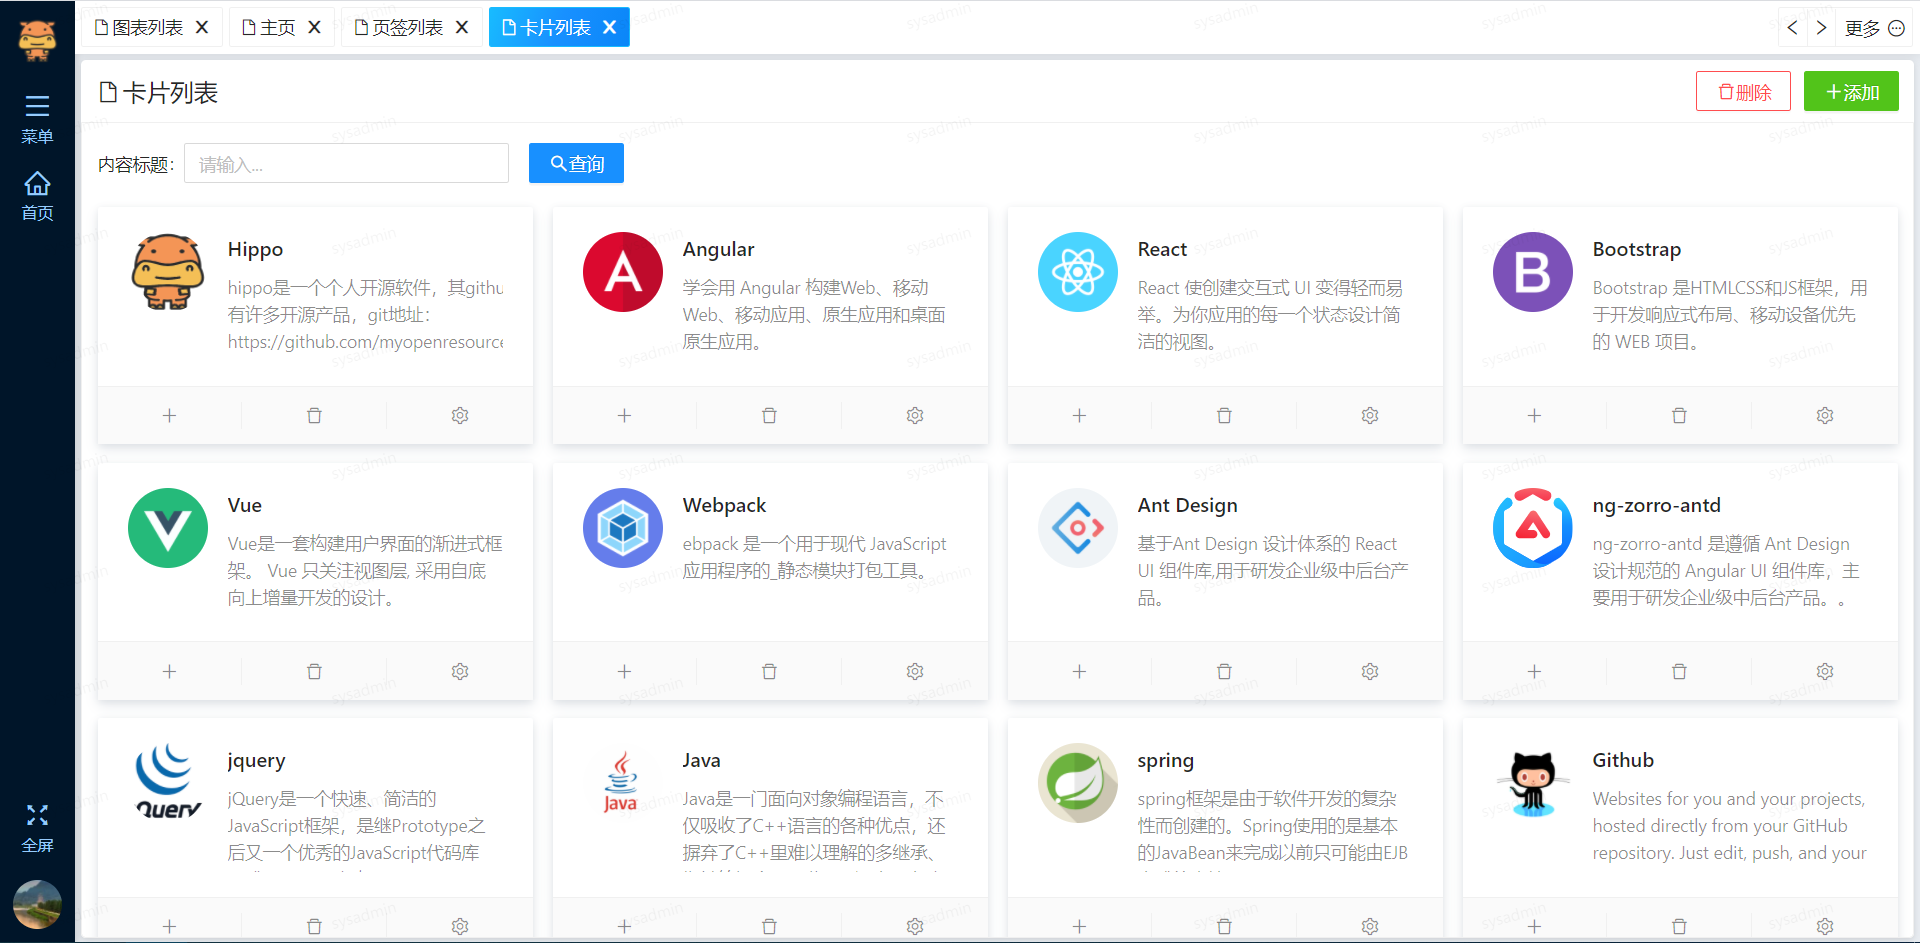Click the React logo avatar
The width and height of the screenshot is (1920, 943).
(1078, 272)
